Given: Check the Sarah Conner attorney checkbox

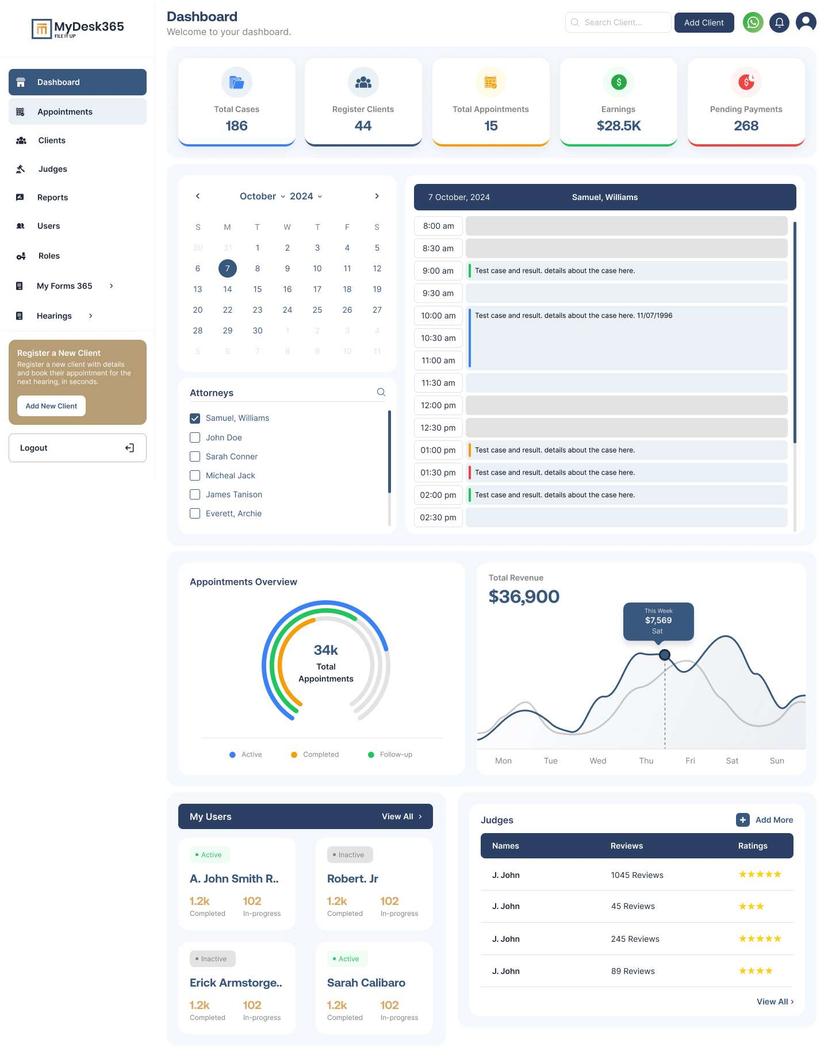Looking at the screenshot, I should coord(195,456).
